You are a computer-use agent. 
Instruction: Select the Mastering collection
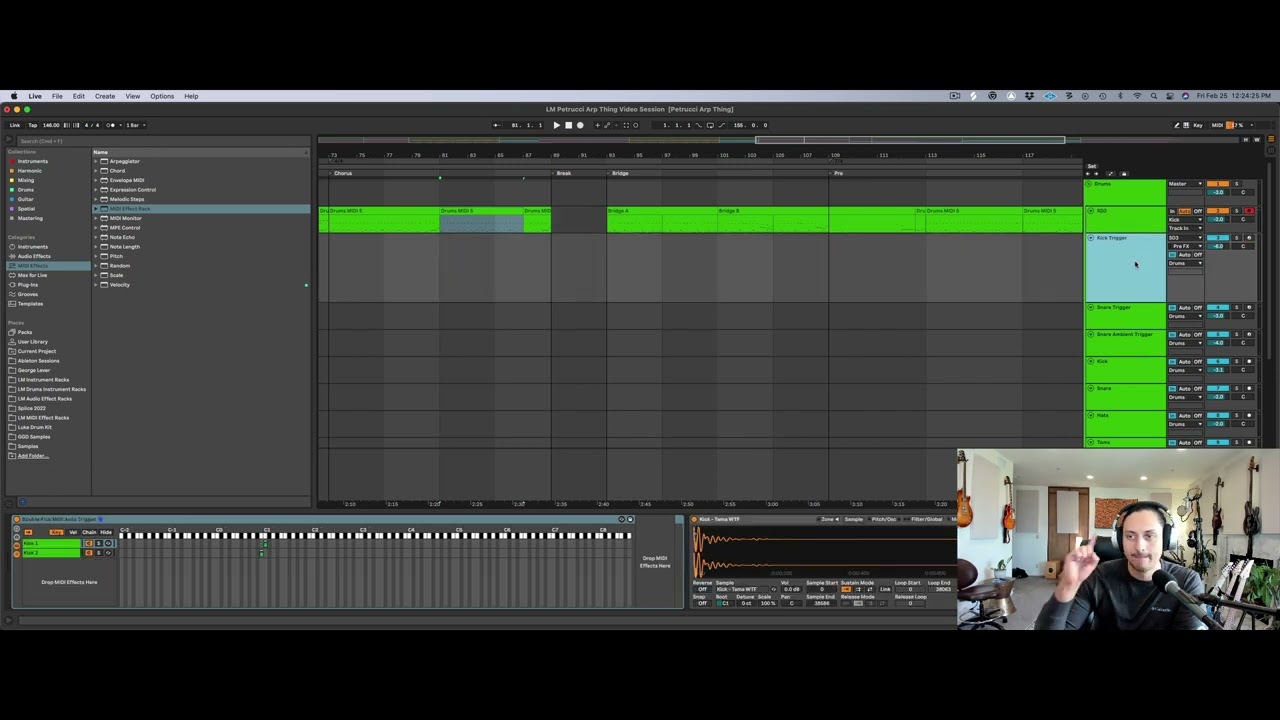tap(29, 218)
